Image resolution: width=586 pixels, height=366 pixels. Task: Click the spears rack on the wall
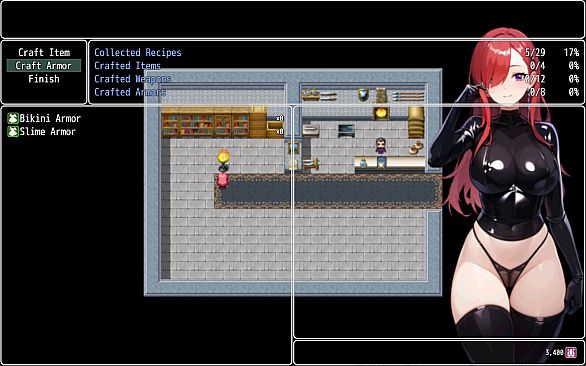408,96
